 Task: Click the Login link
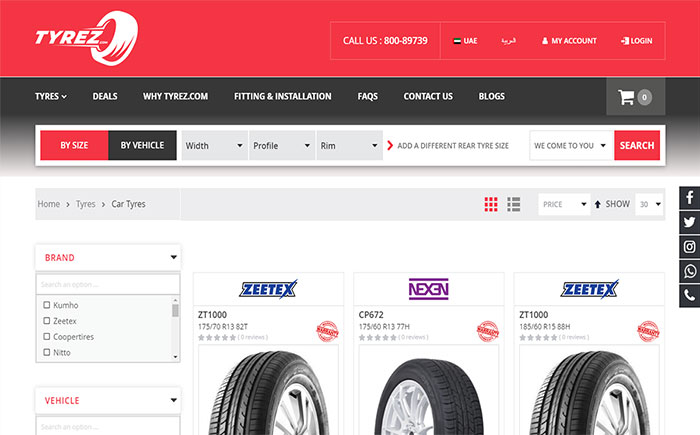coord(637,41)
